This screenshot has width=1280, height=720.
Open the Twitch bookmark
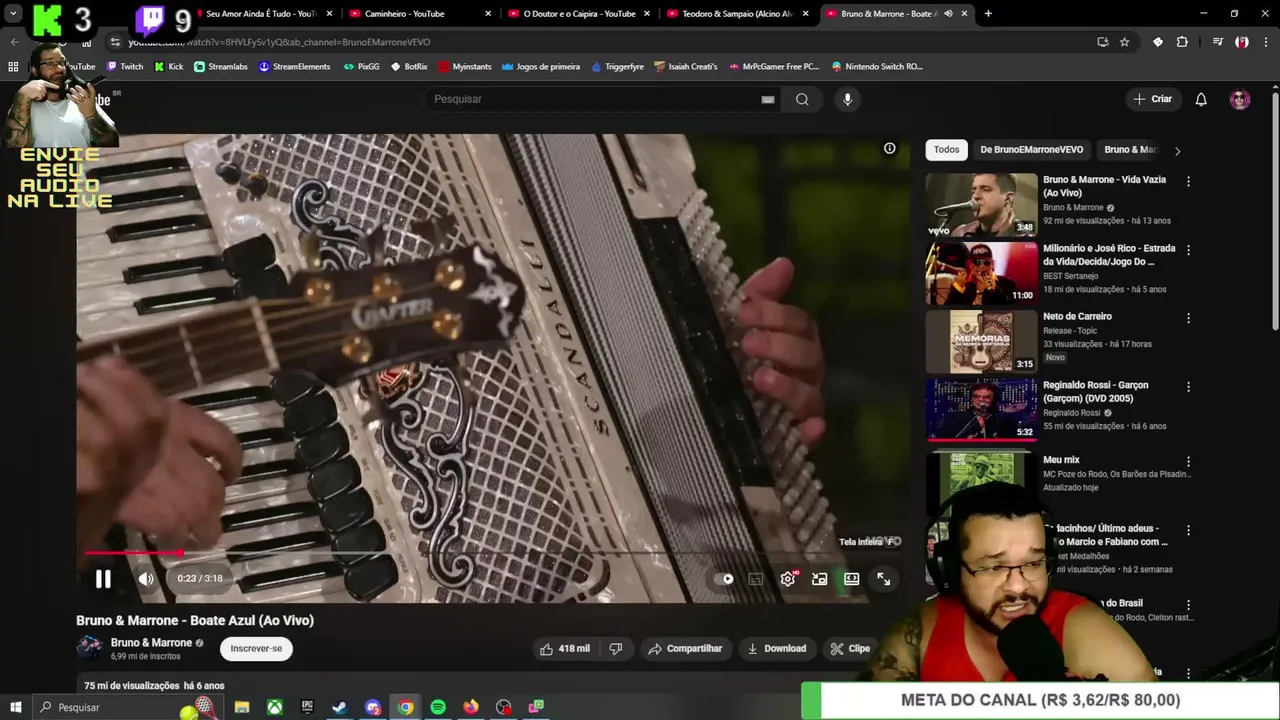point(126,67)
